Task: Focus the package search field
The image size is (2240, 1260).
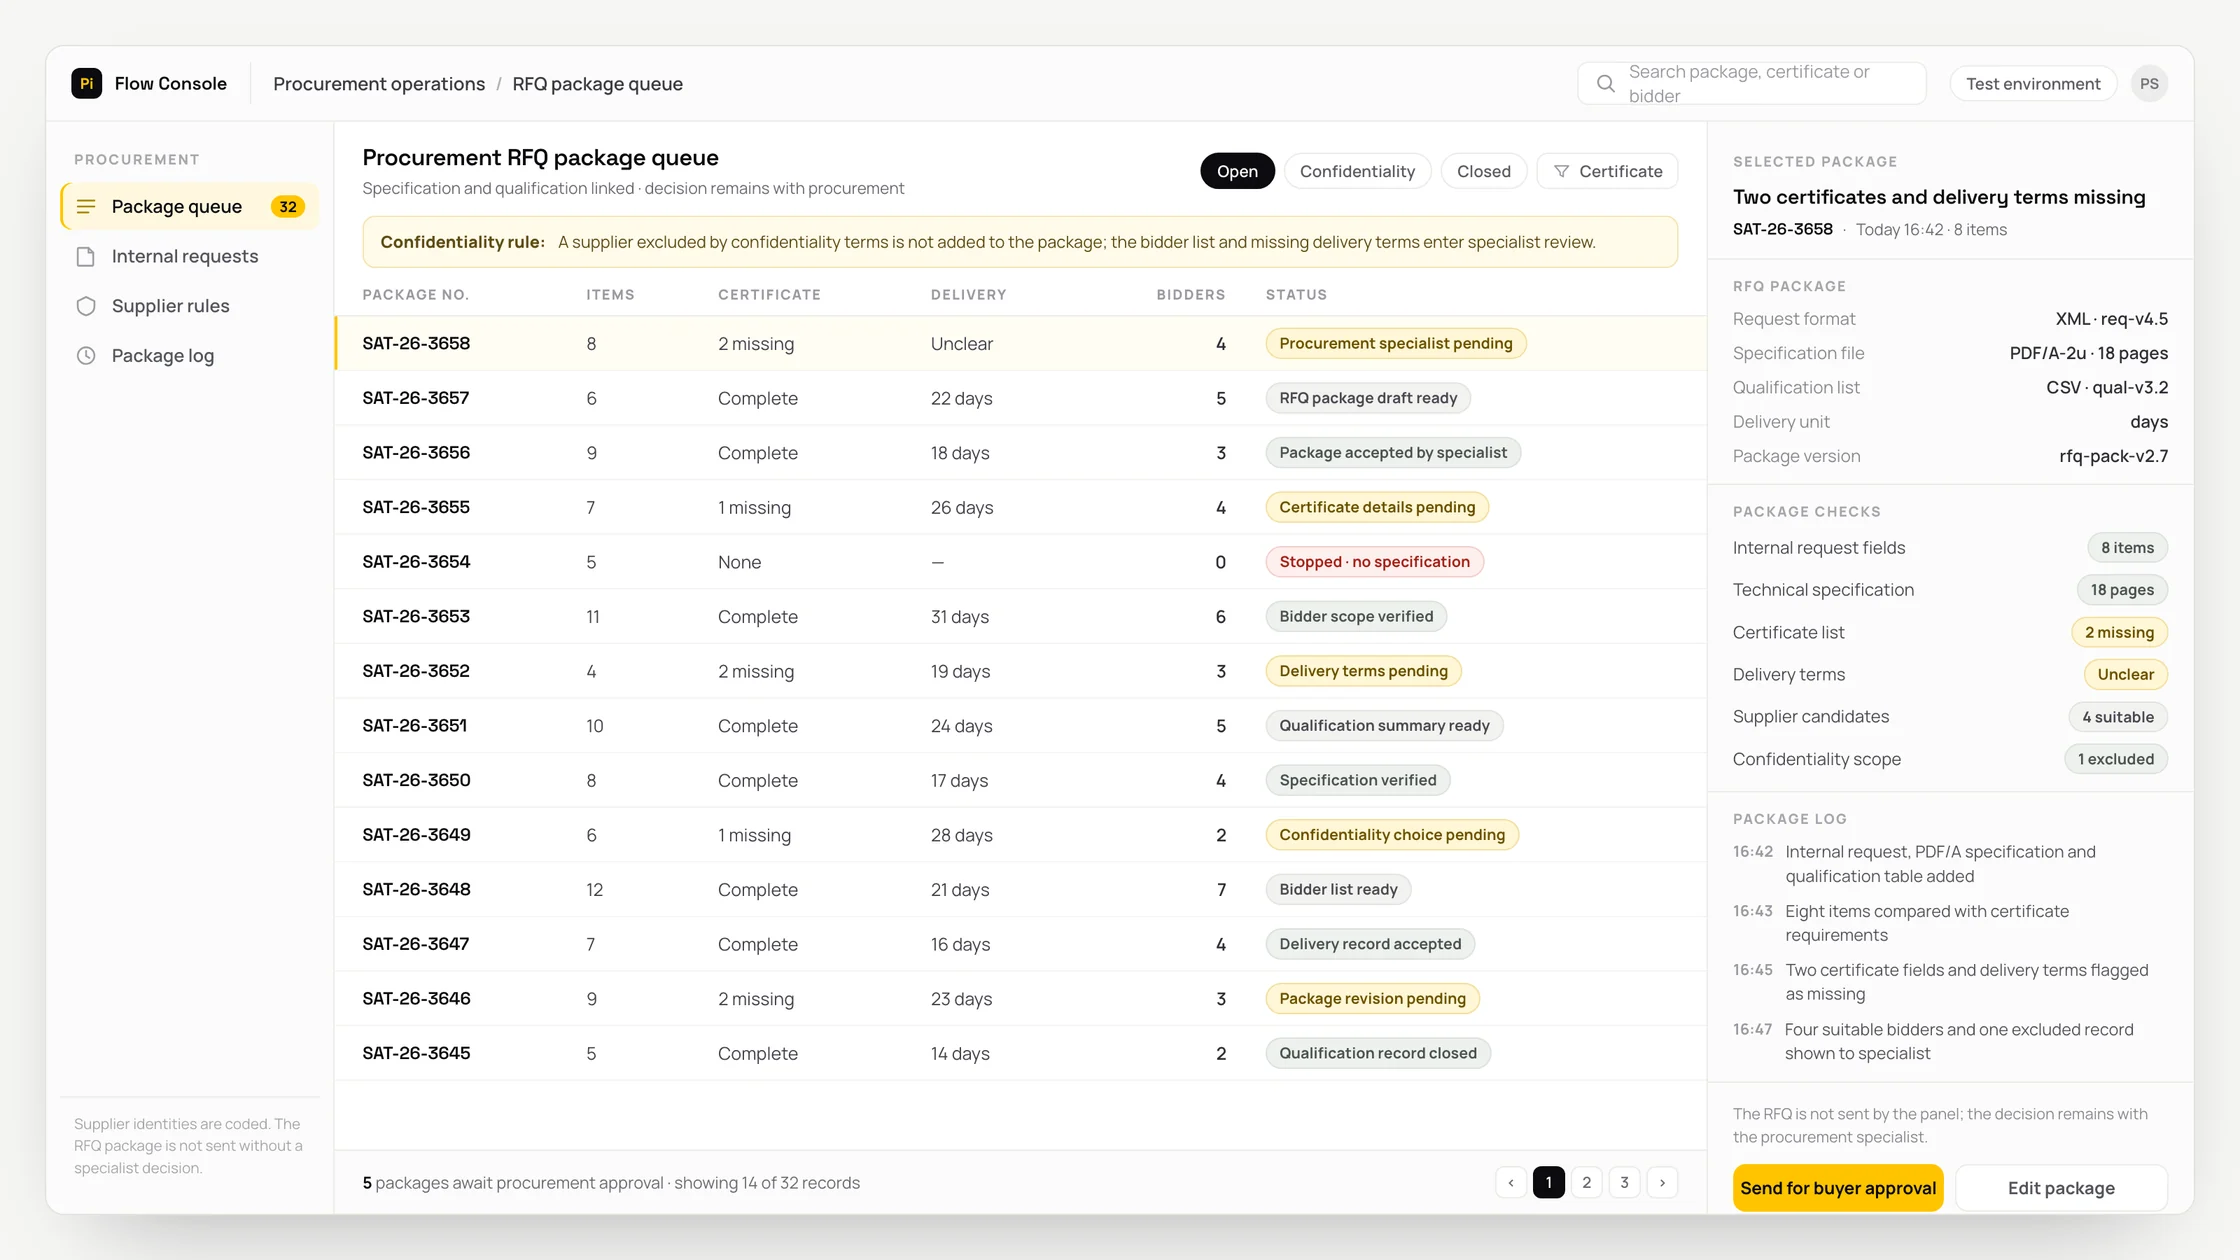Action: click(x=1751, y=84)
